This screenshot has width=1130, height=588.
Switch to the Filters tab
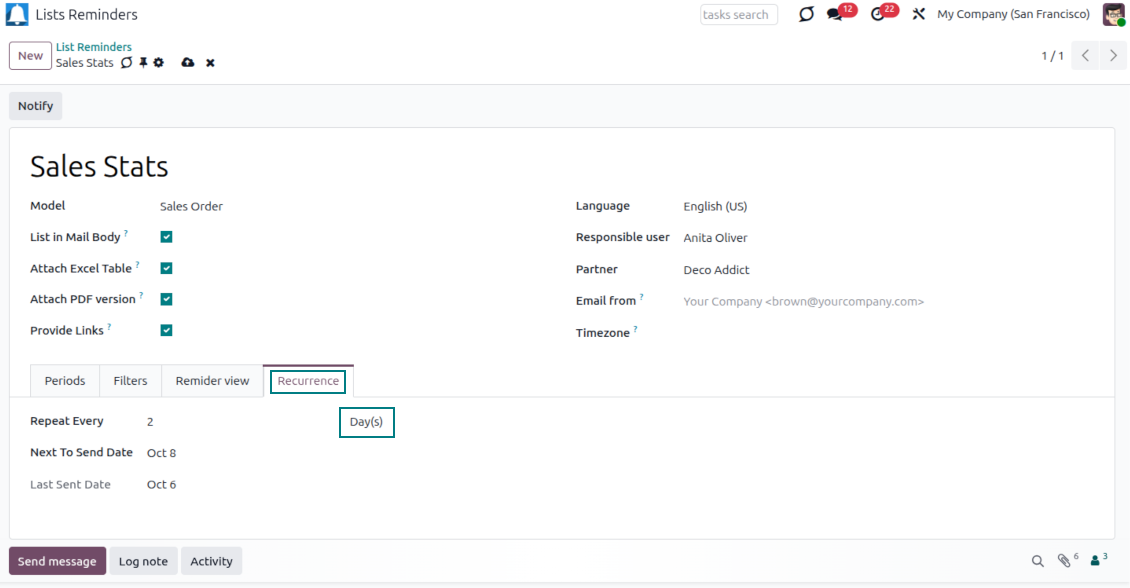tap(130, 381)
